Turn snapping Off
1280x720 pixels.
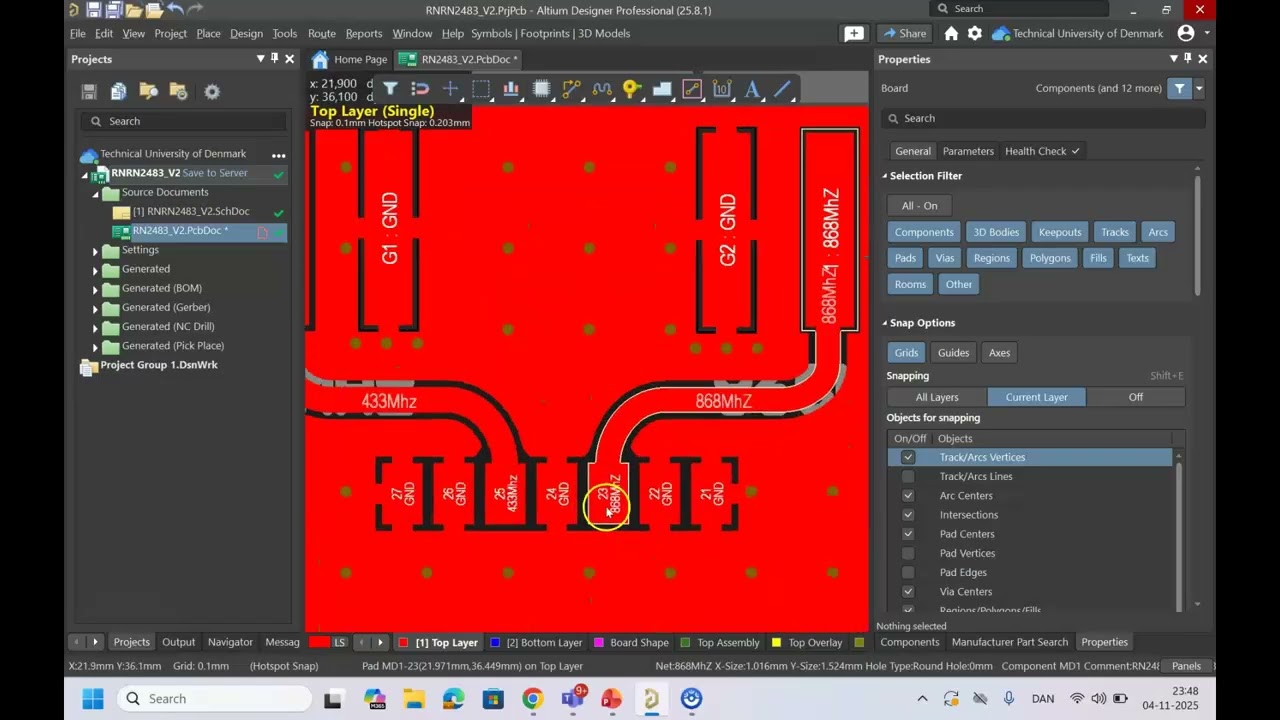(1135, 397)
